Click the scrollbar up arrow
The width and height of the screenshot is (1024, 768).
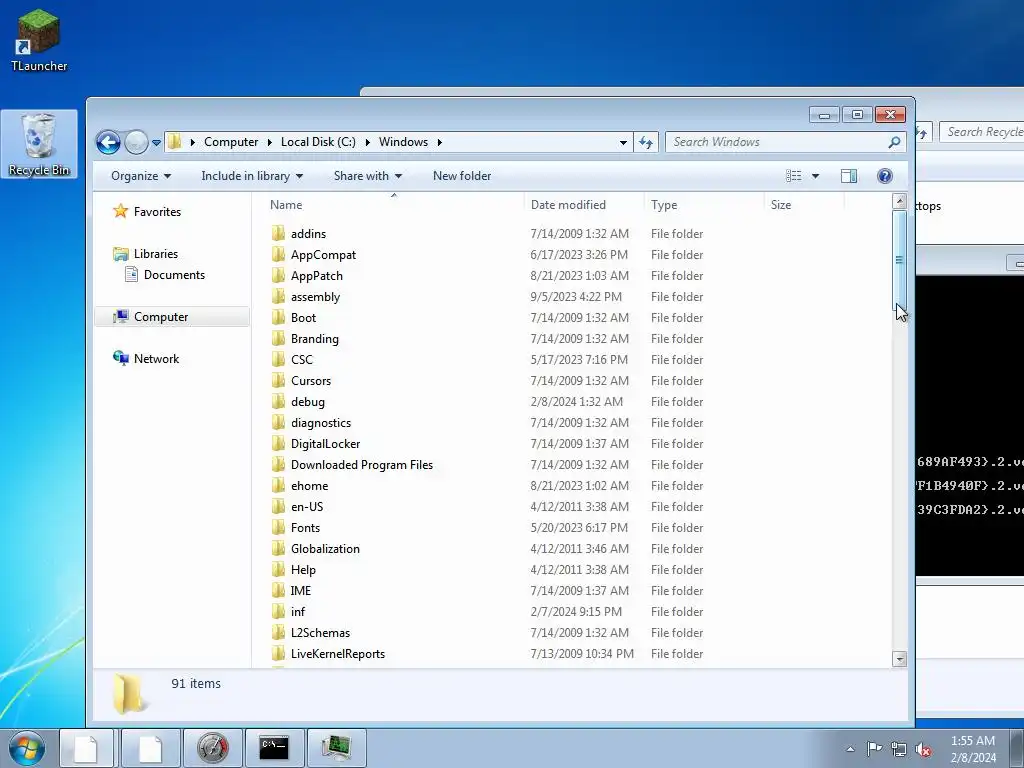(899, 201)
